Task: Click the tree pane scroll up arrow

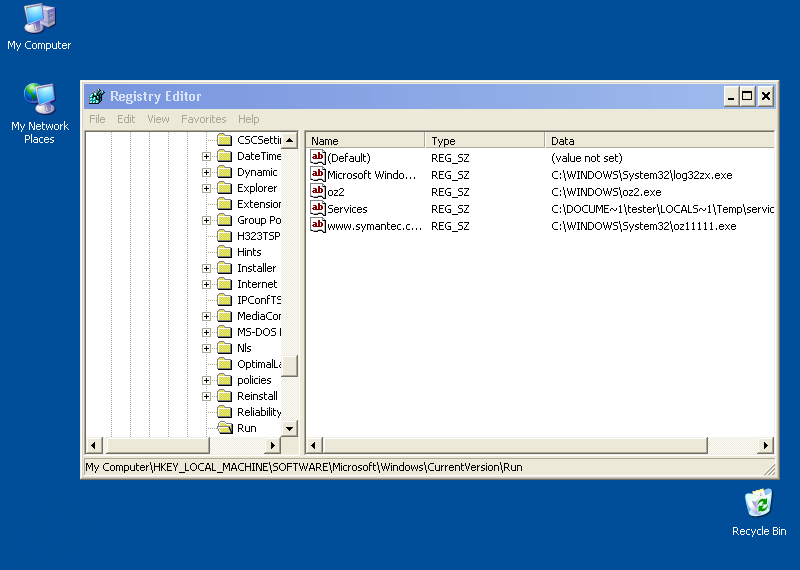Action: click(289, 140)
